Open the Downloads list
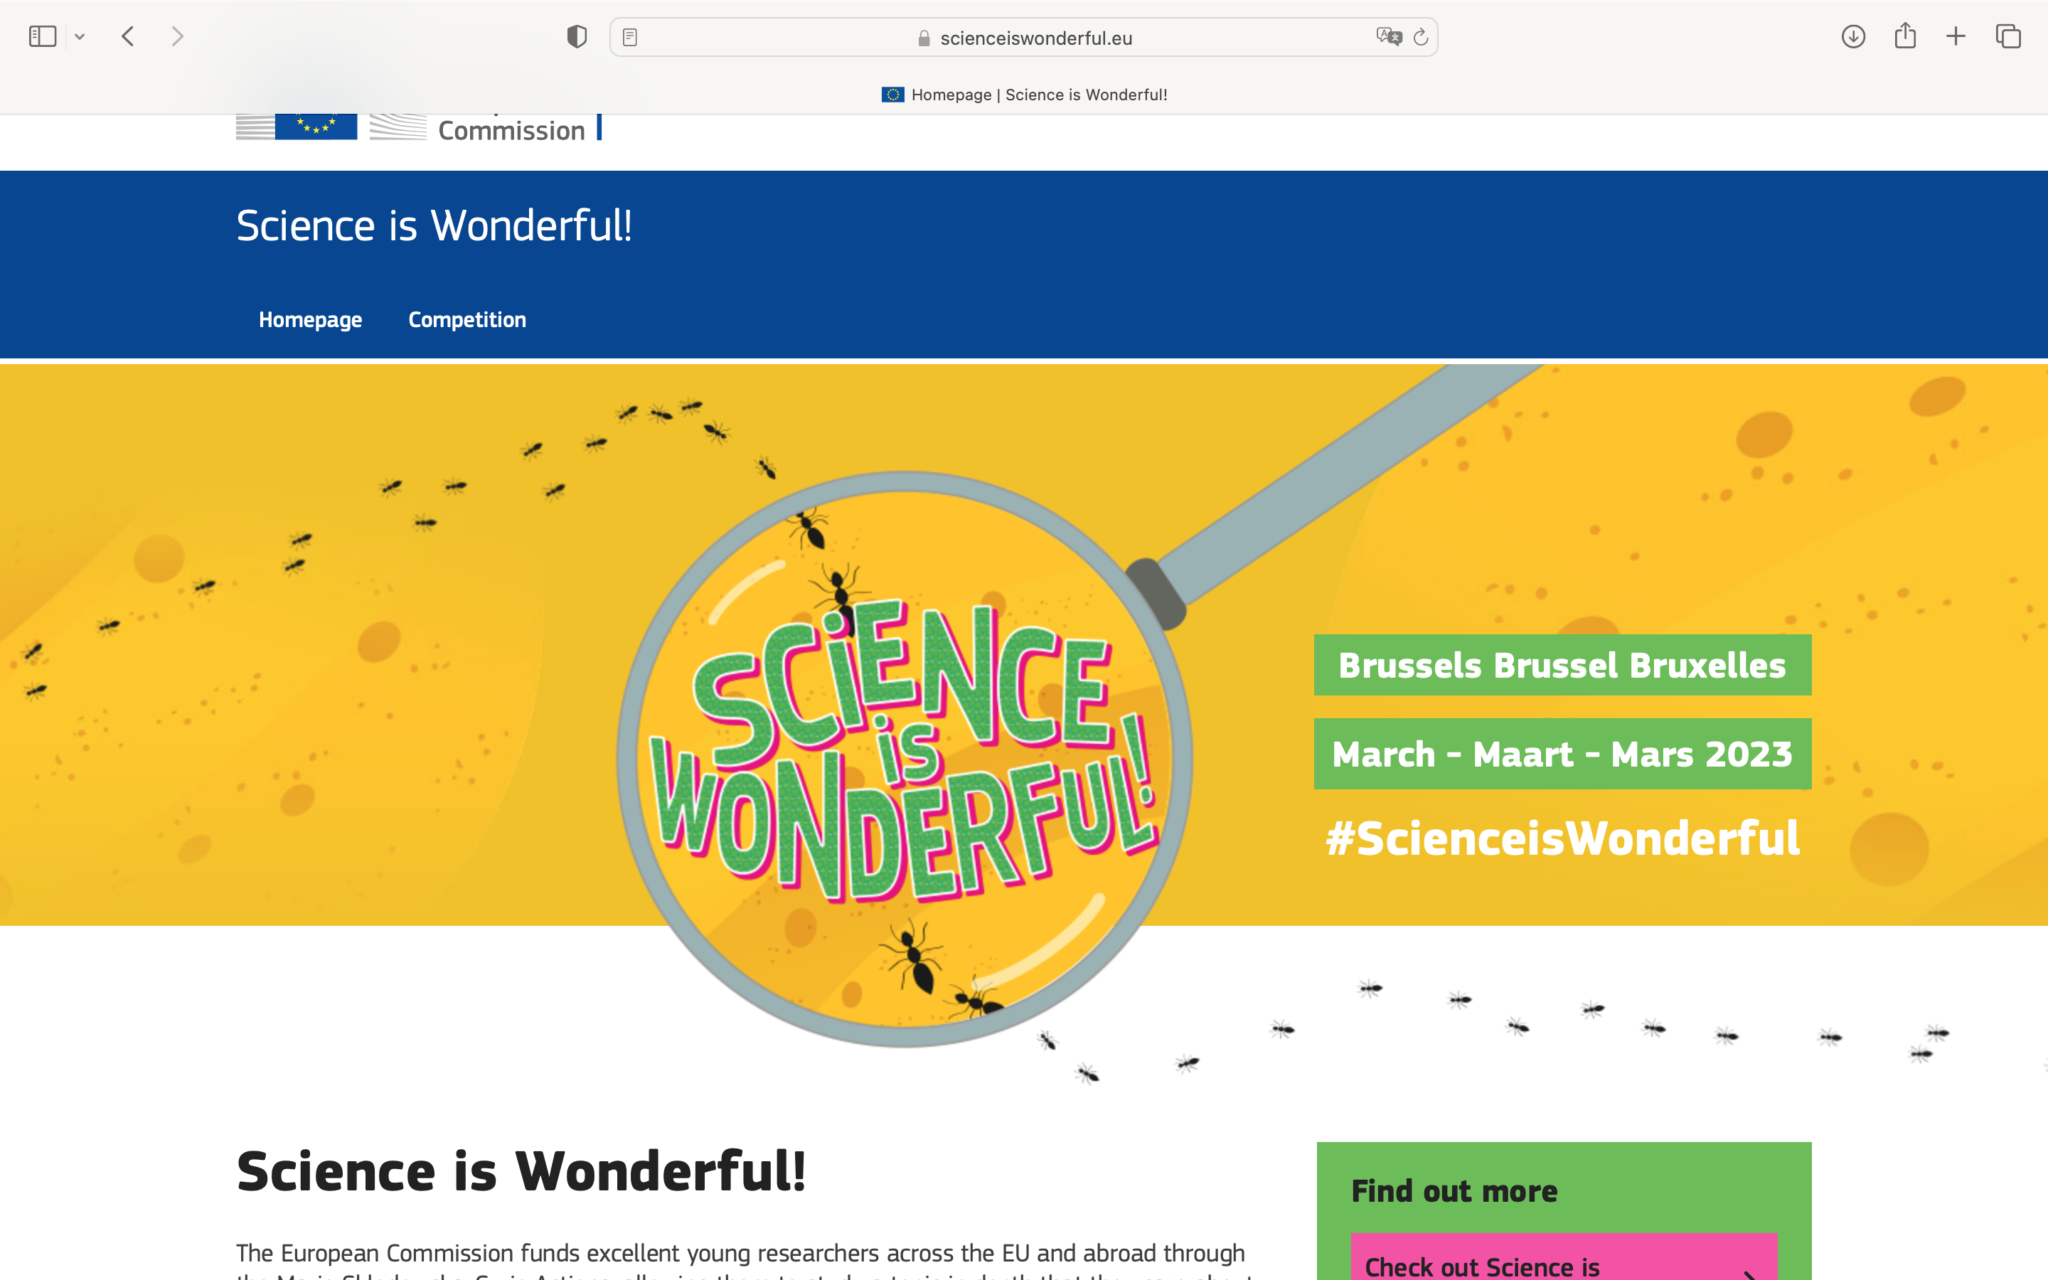 tap(1854, 36)
